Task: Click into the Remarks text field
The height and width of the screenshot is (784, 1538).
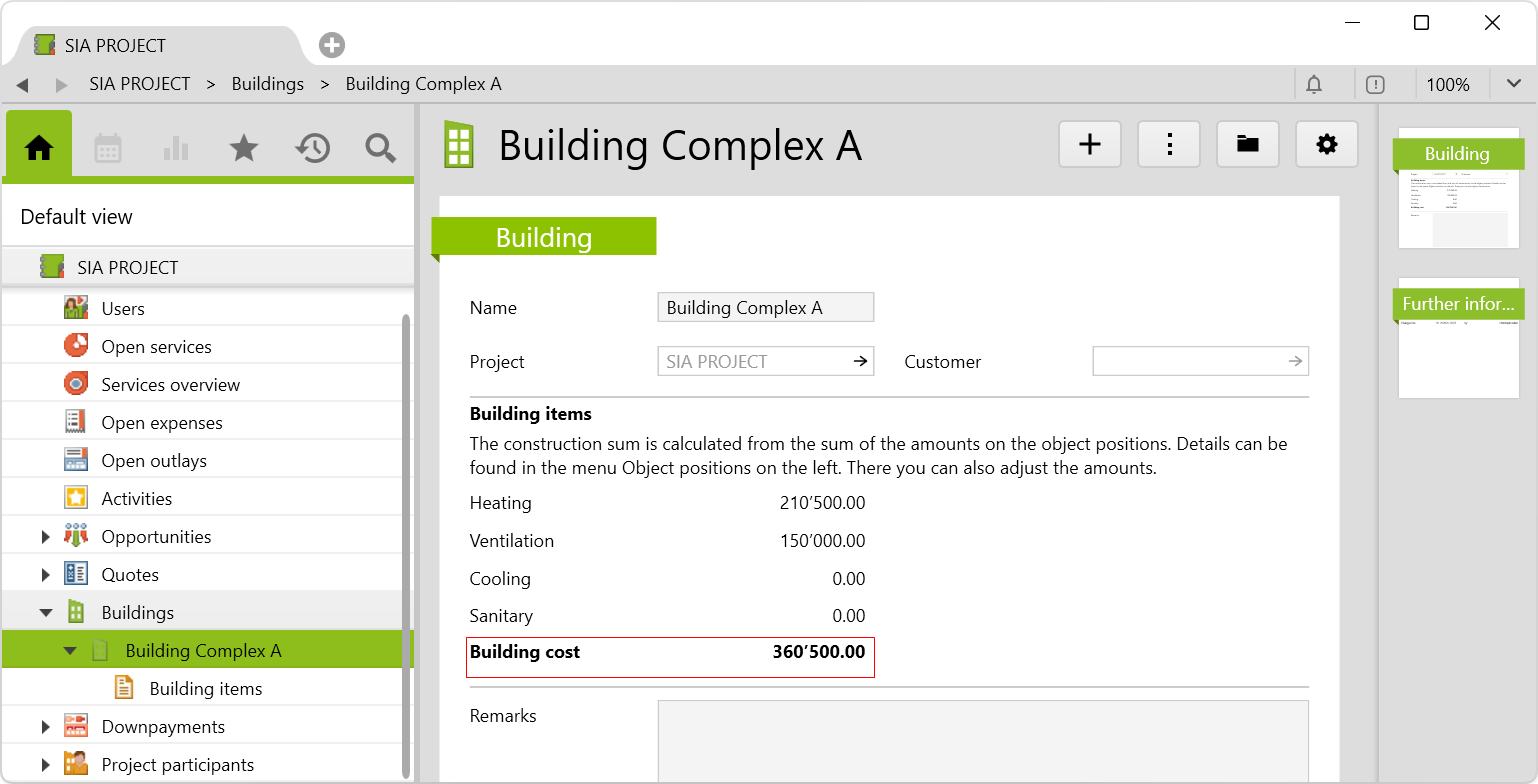Action: [982, 740]
